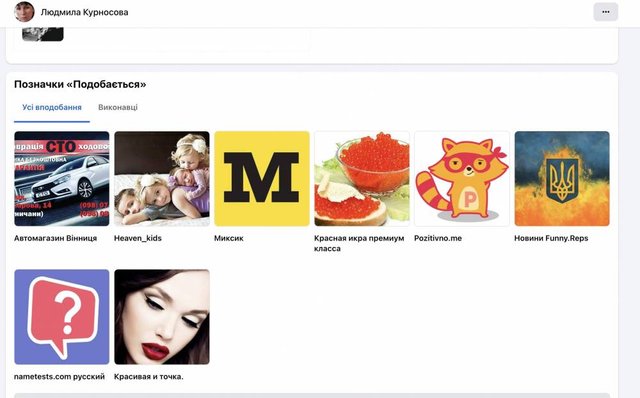This screenshot has width=640, height=398.
Task: Open Новини Funny.Reps trident emblem image
Action: click(x=562, y=178)
